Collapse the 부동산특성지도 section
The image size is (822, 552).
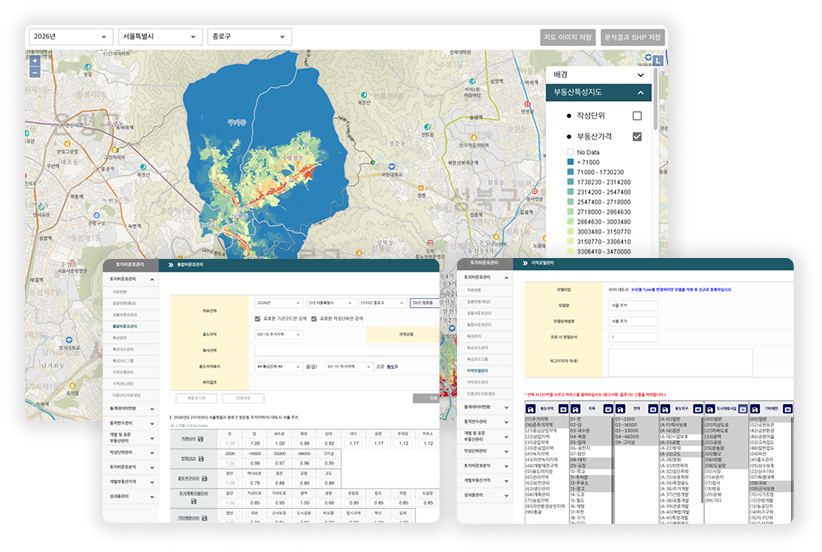[640, 92]
